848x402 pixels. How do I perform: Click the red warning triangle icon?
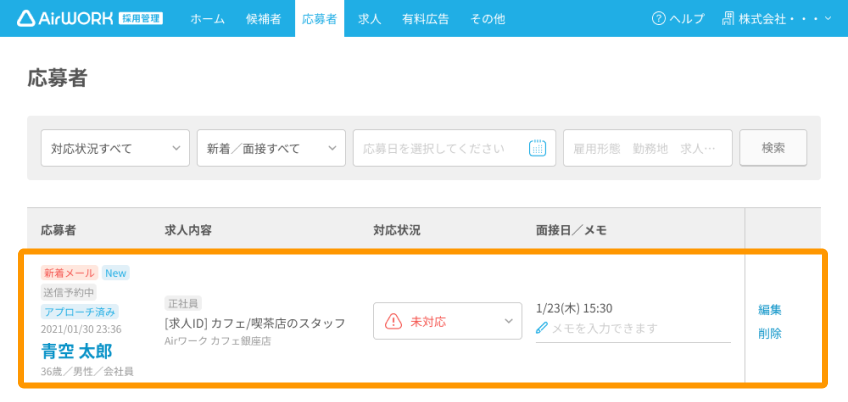pos(393,321)
